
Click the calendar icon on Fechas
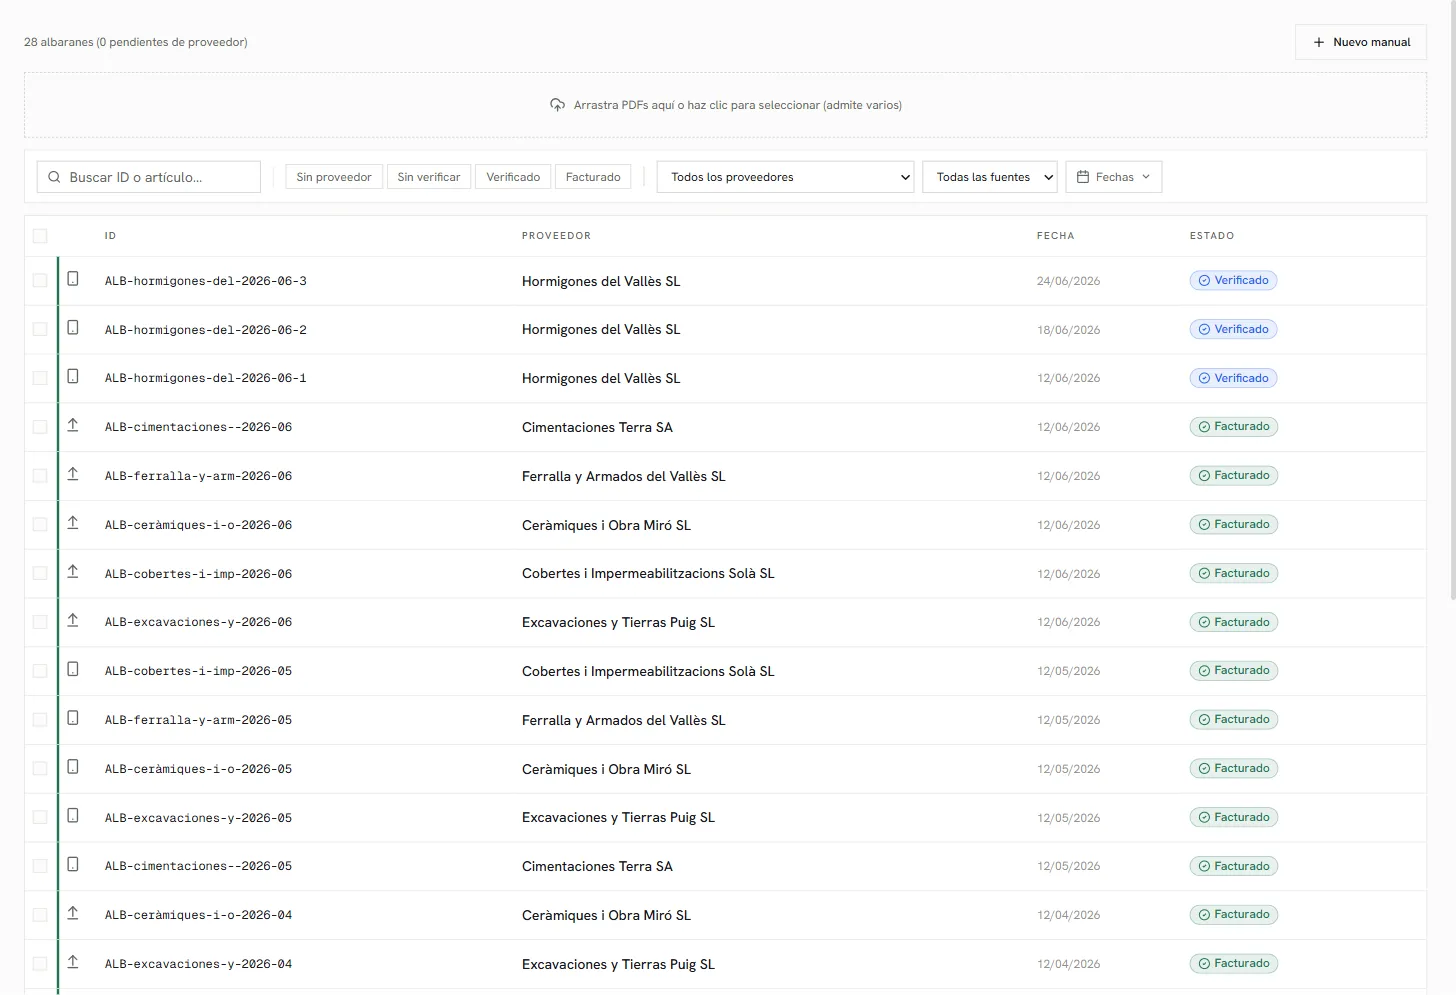1083,177
